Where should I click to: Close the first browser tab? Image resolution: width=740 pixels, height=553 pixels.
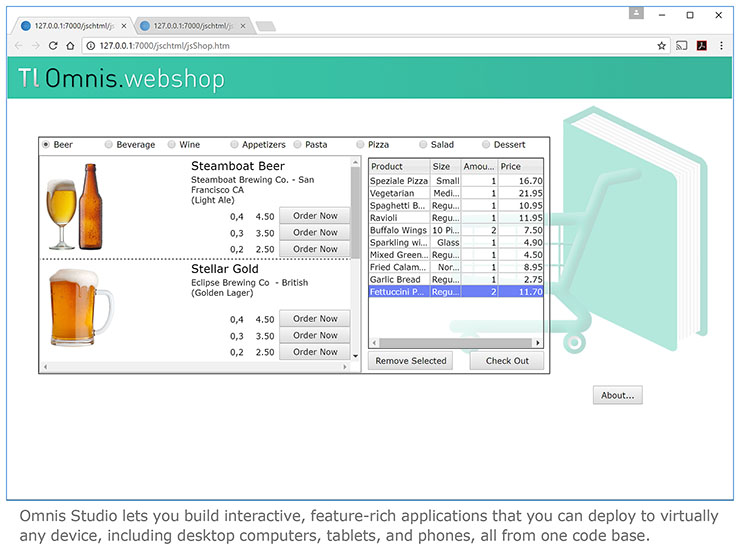(x=125, y=26)
